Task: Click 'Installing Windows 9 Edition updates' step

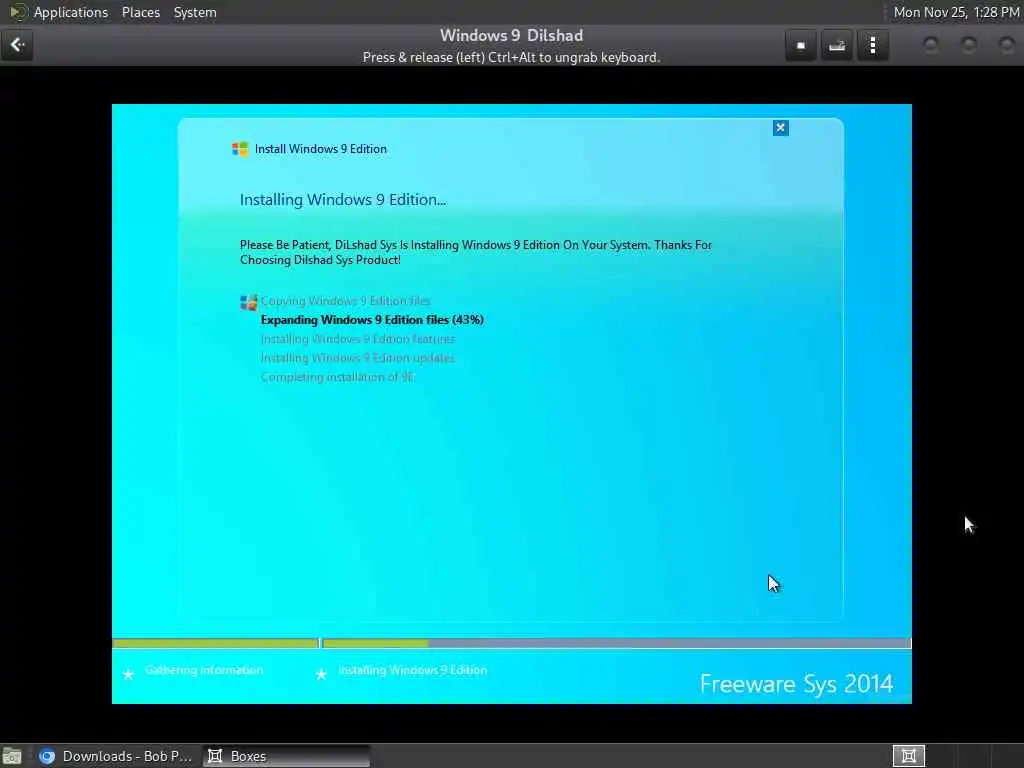Action: click(357, 358)
